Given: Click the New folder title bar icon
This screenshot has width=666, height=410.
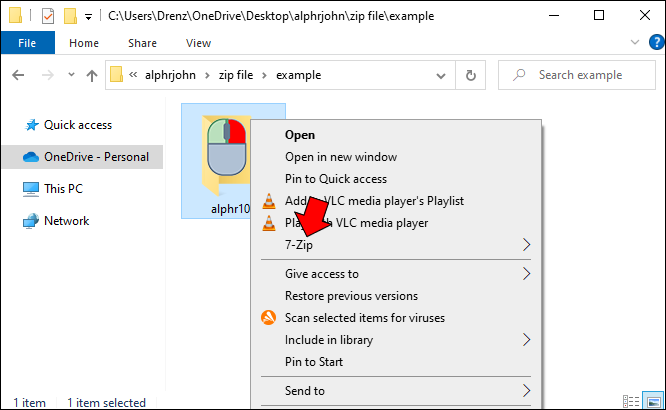Looking at the screenshot, I should click(70, 16).
